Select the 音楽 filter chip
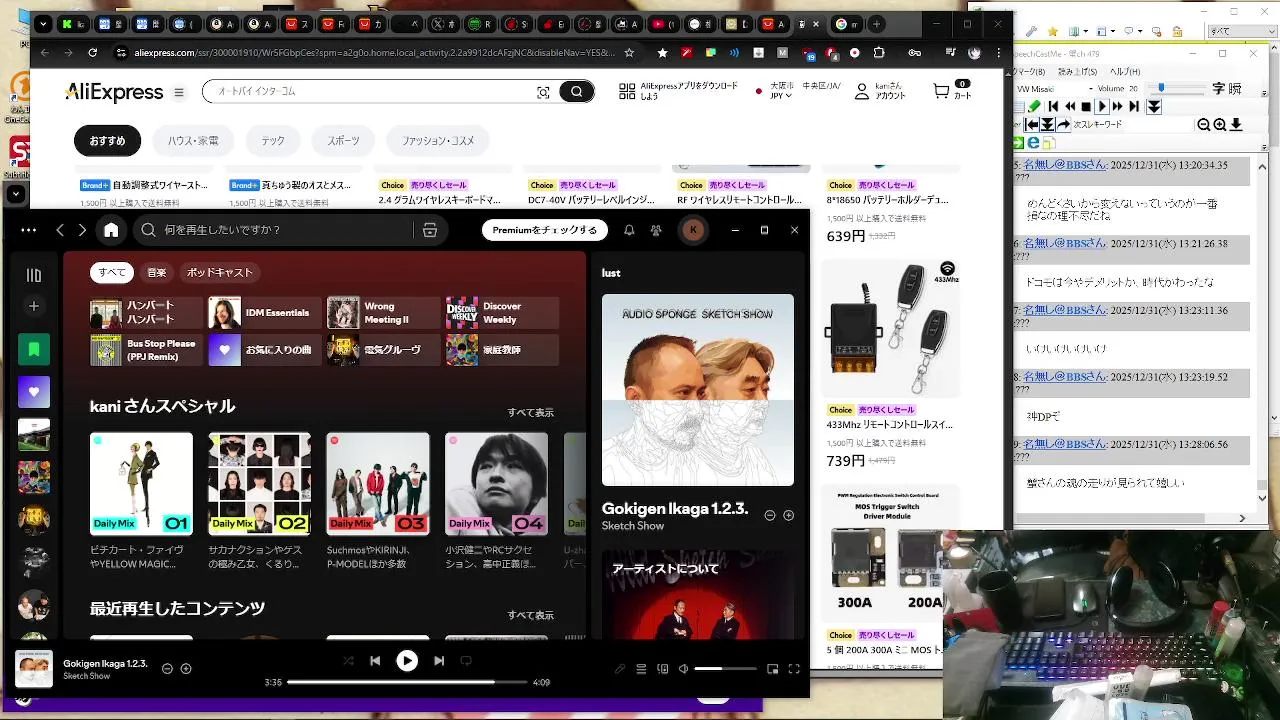 (157, 272)
